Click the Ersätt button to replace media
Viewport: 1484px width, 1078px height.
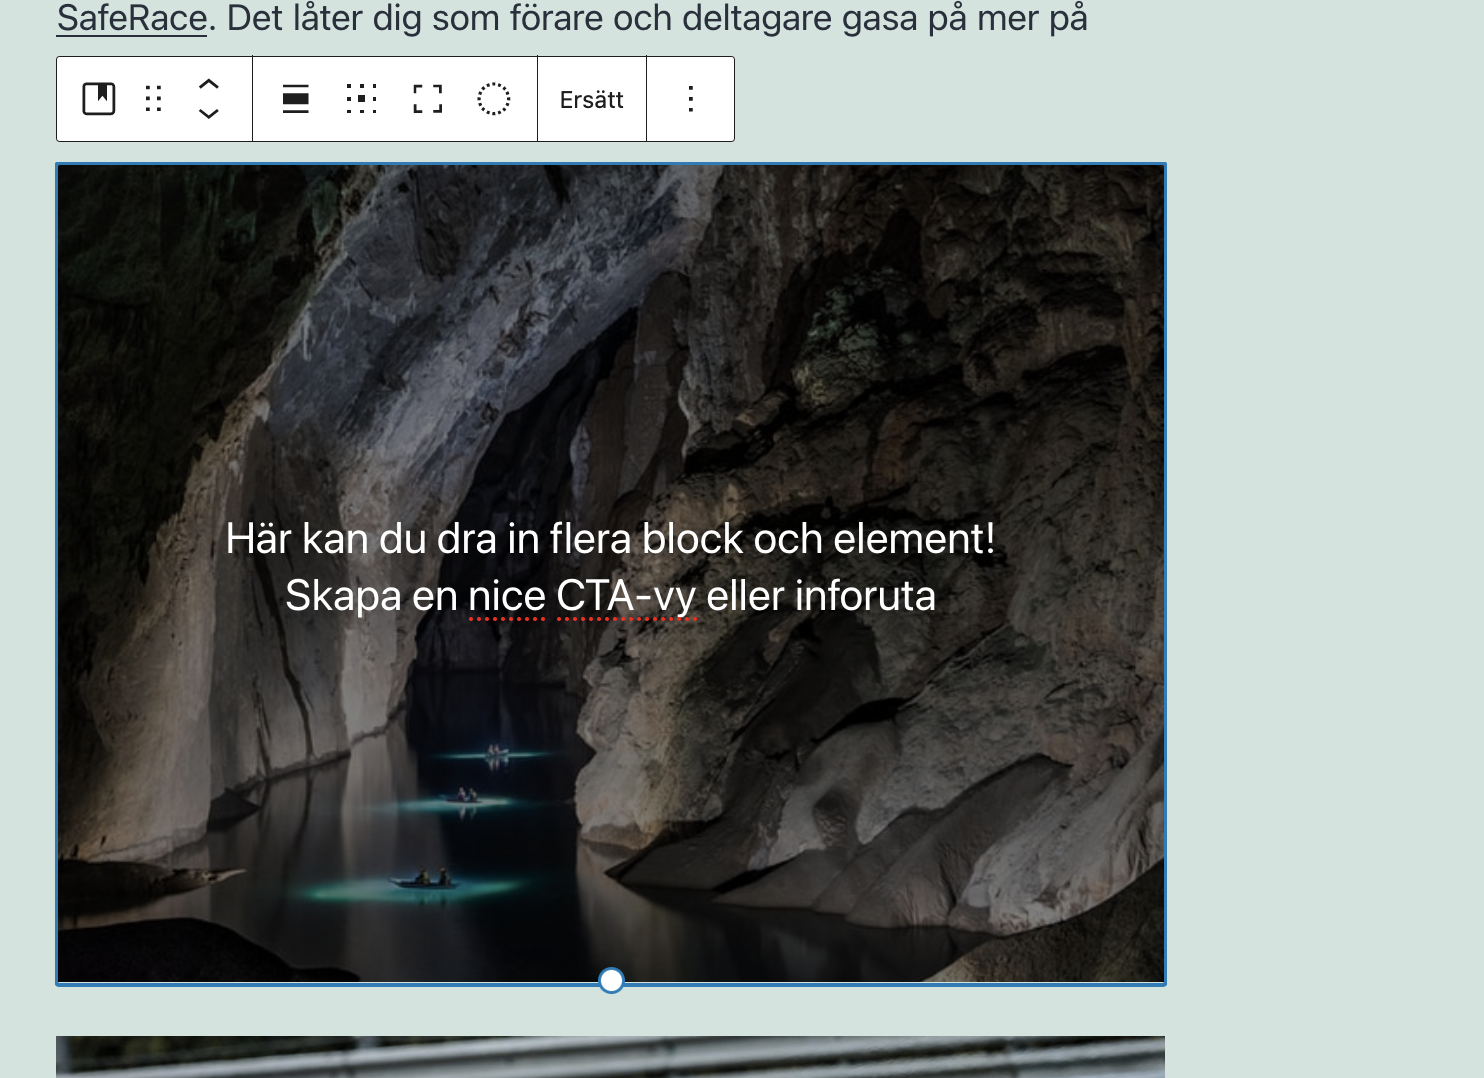coord(591,98)
